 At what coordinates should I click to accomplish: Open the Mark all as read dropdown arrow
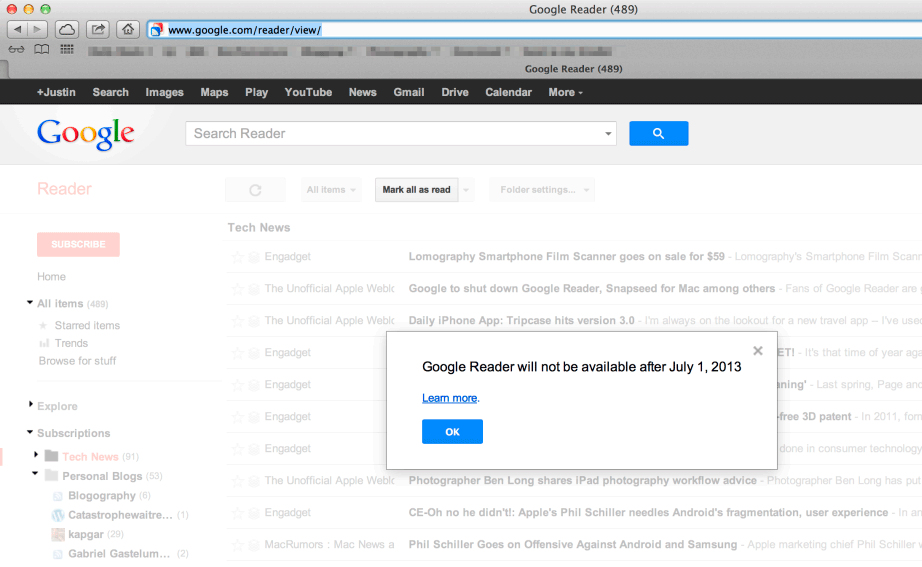coord(466,190)
